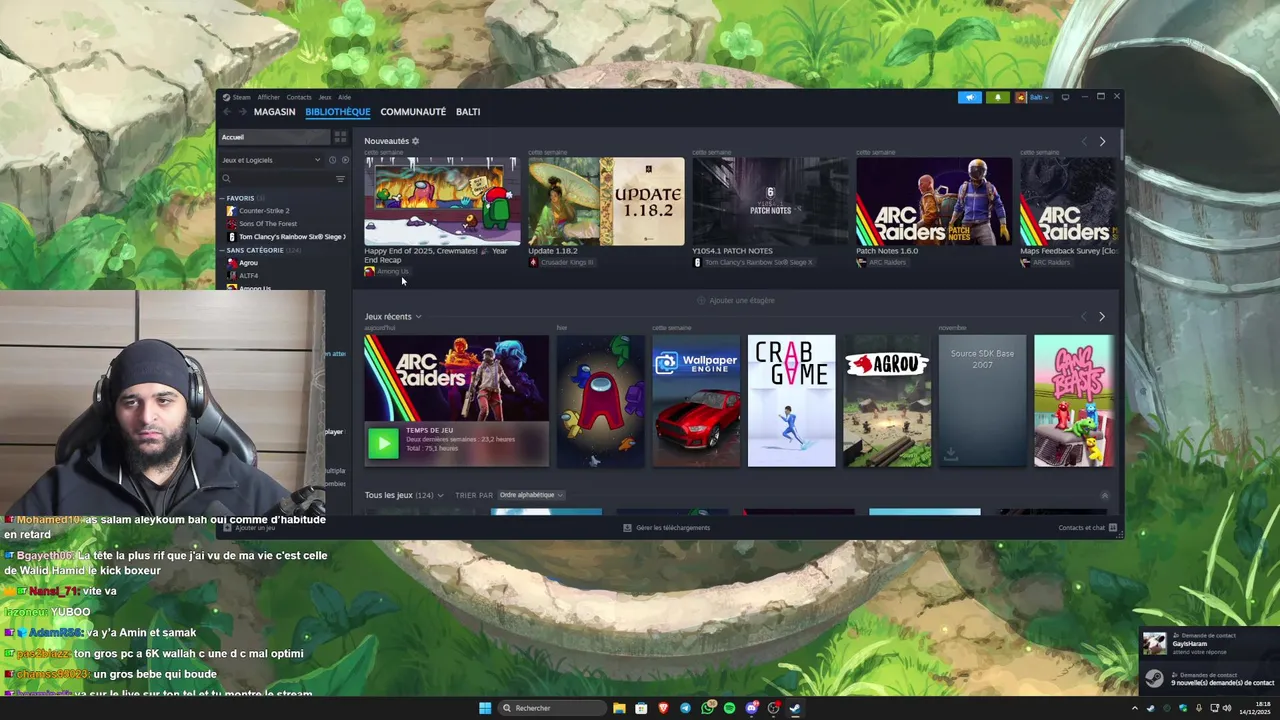This screenshot has height=720, width=1280.
Task: Show next Jeux récents games with right arrow
Action: pos(1102,317)
